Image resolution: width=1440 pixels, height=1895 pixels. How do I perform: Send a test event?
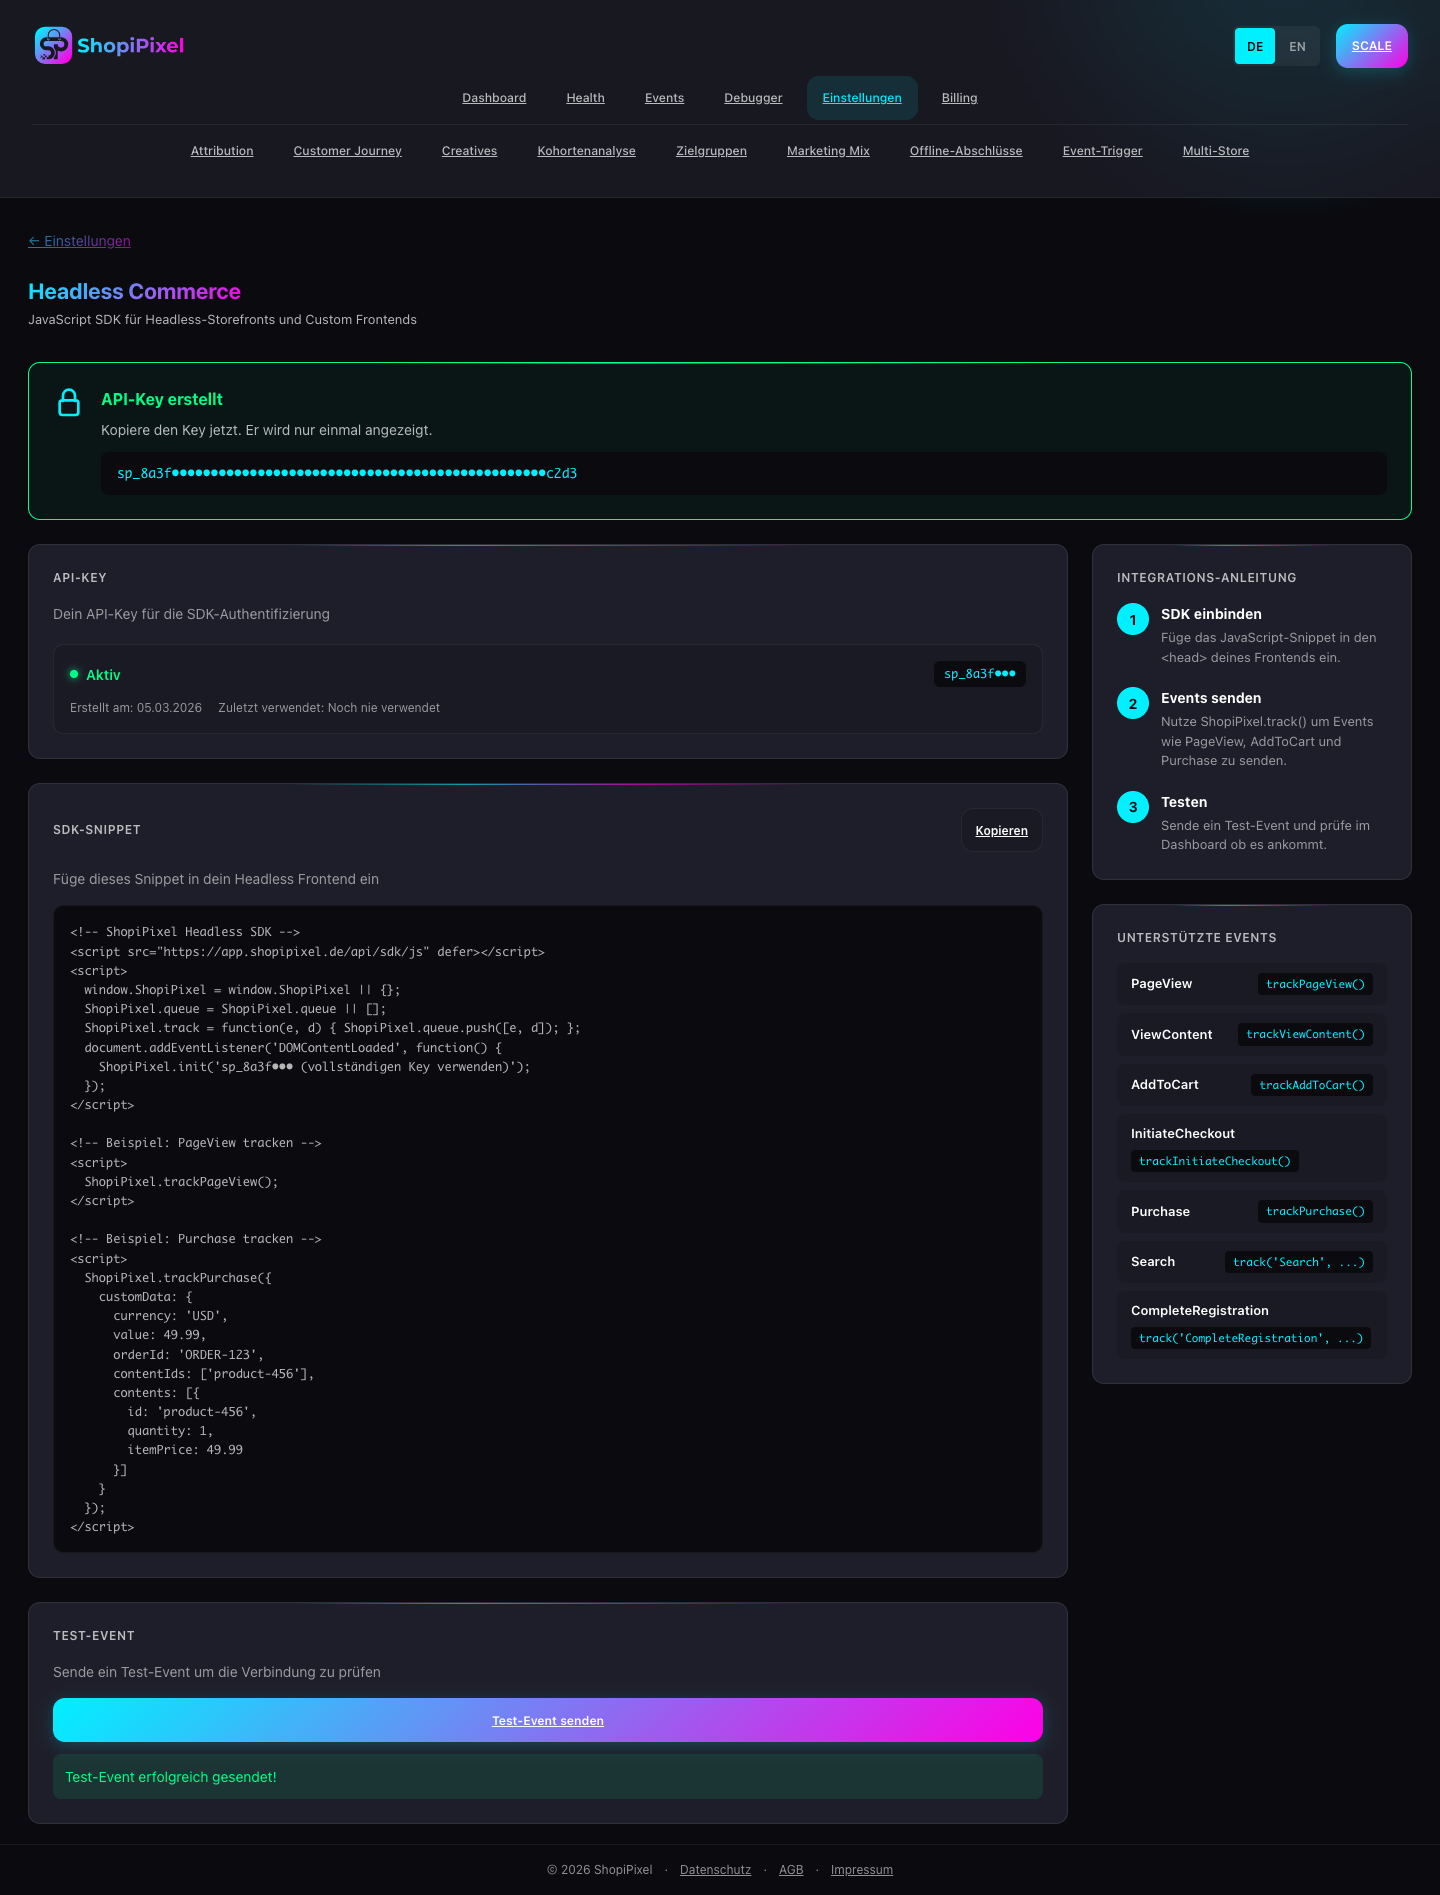[x=547, y=1720]
